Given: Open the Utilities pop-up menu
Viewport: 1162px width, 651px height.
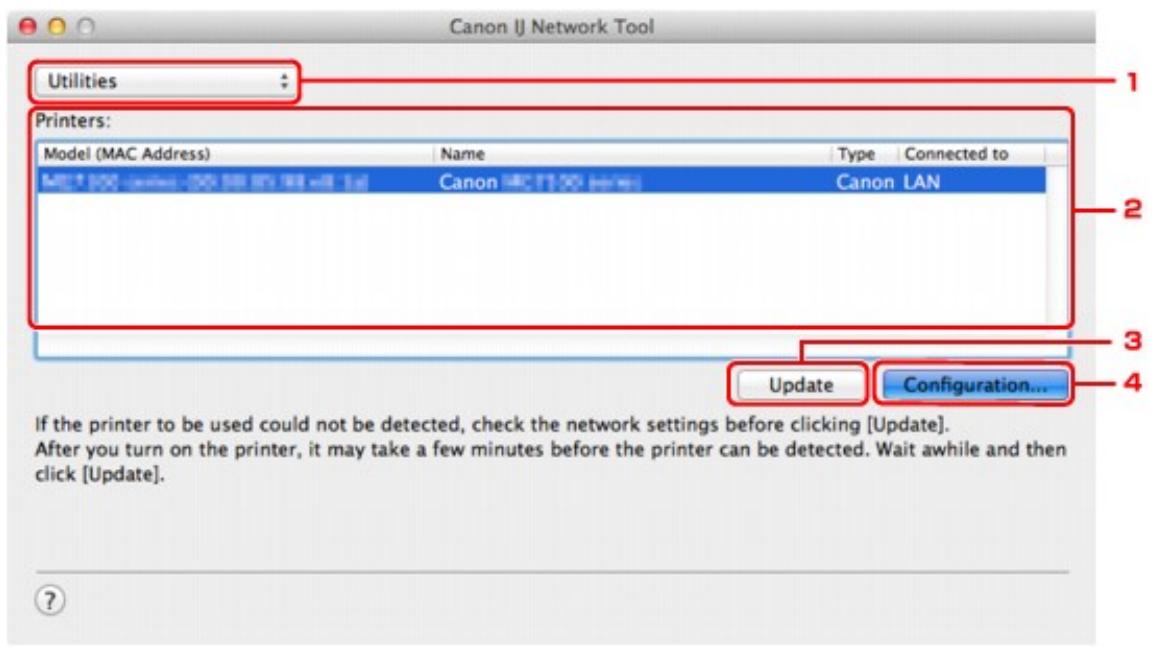Looking at the screenshot, I should [165, 82].
